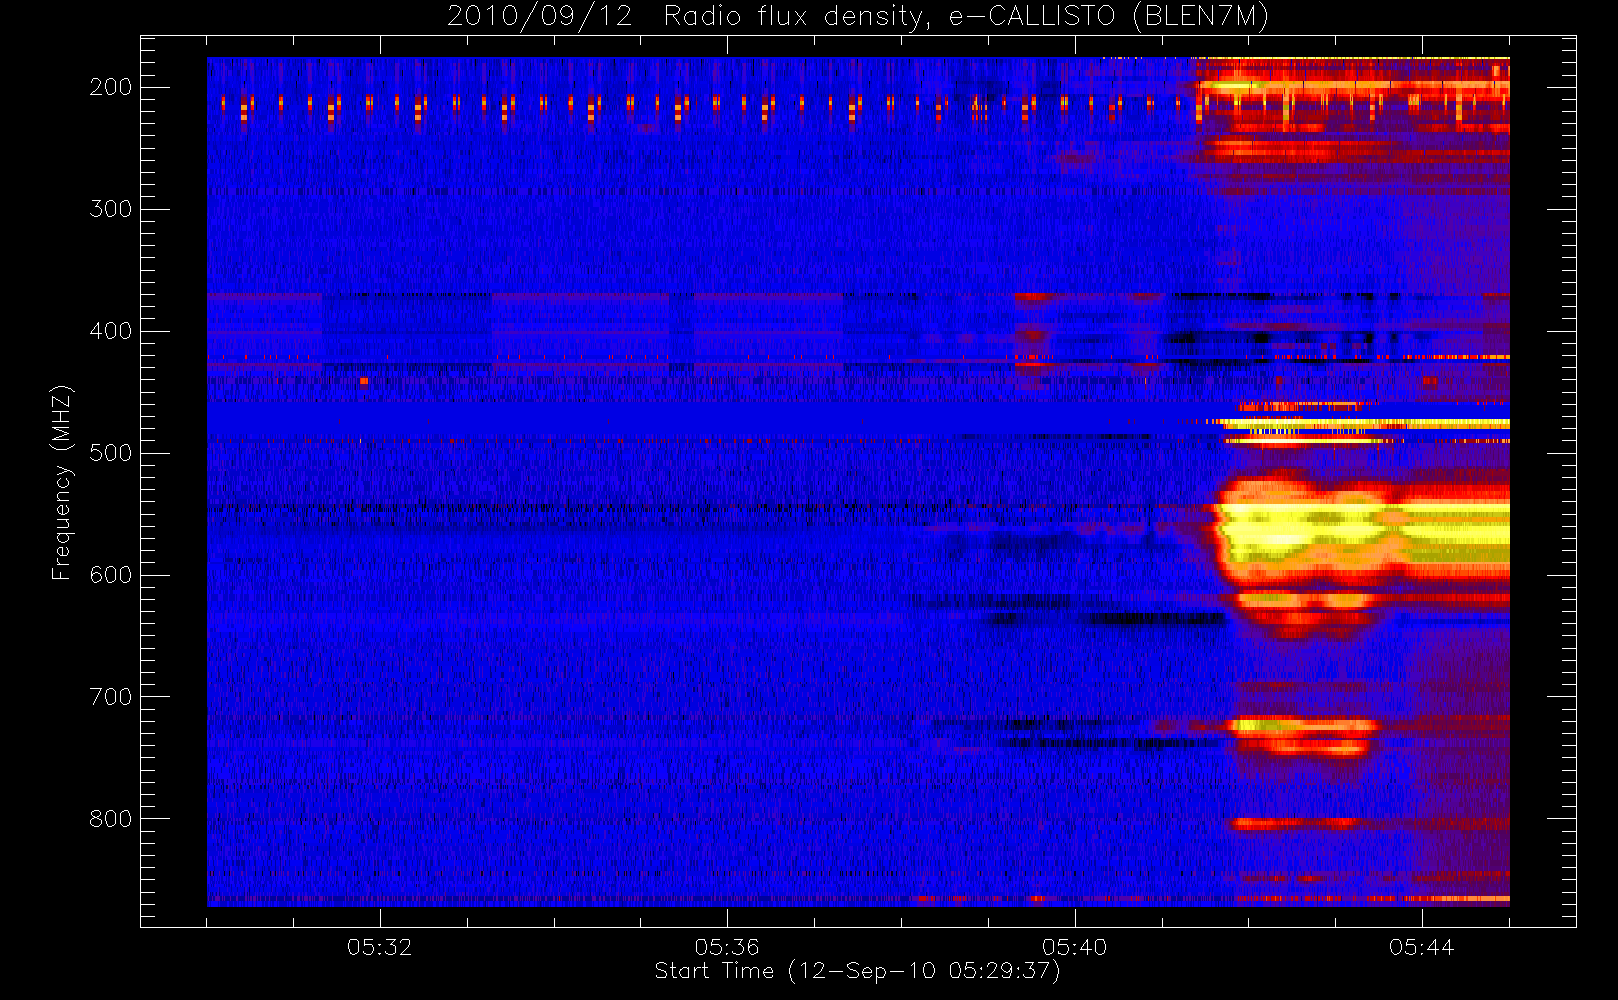
Task: Click the 700 frequency tick label
Action: click(x=111, y=697)
